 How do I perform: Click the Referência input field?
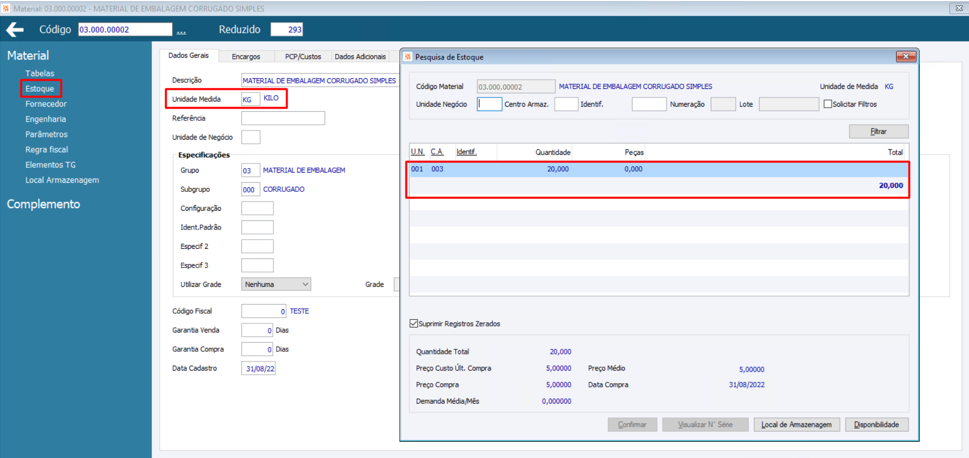(x=283, y=118)
